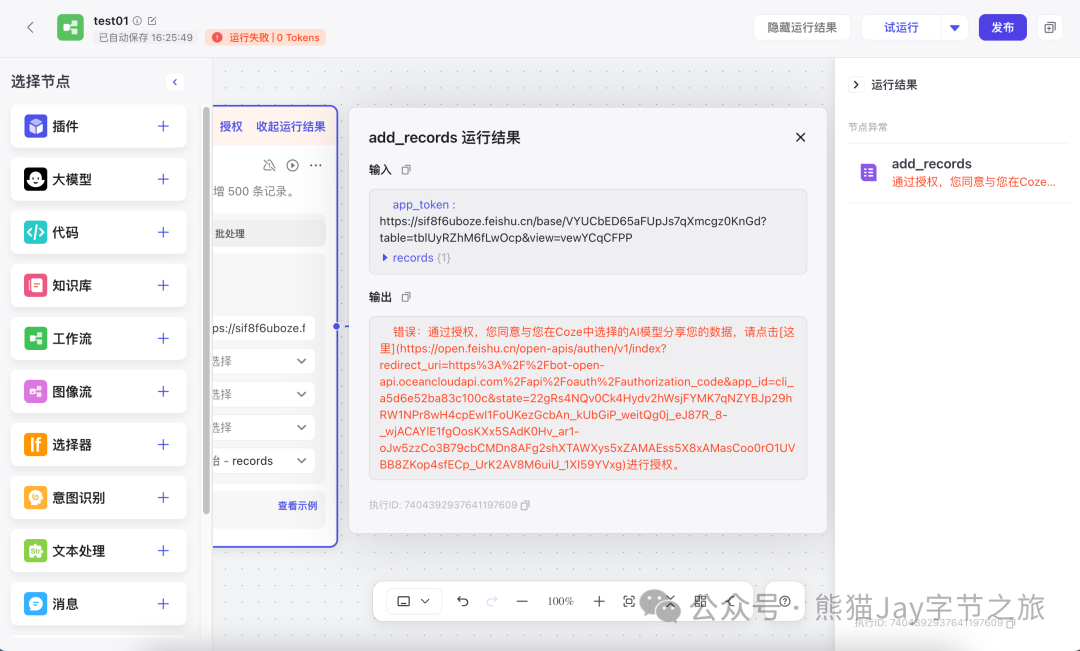Add a 意图识别 intent node
The width and height of the screenshot is (1080, 651).
[x=163, y=497]
